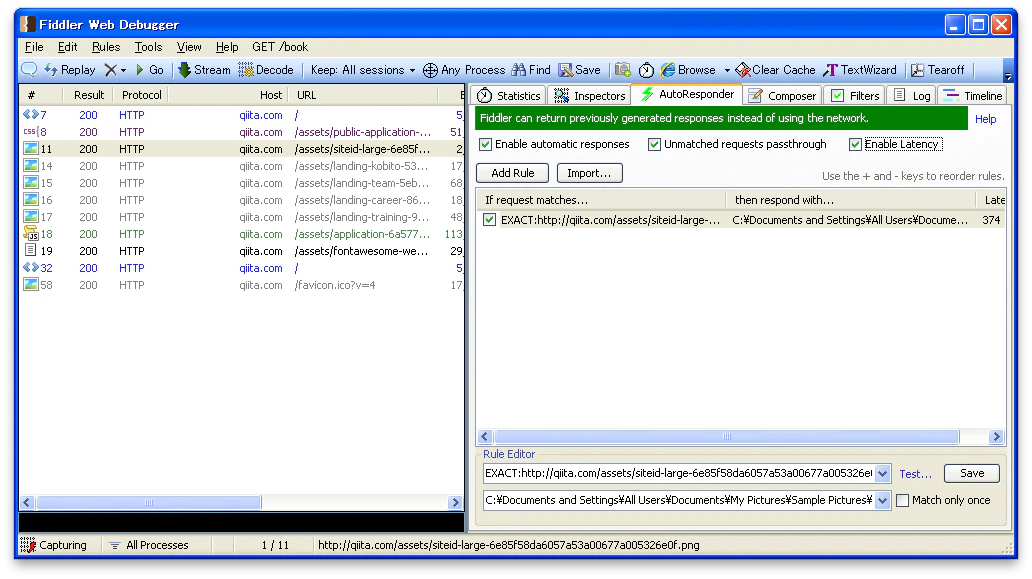Click Clear Cache in toolbar
1032x579 pixels.
click(775, 70)
